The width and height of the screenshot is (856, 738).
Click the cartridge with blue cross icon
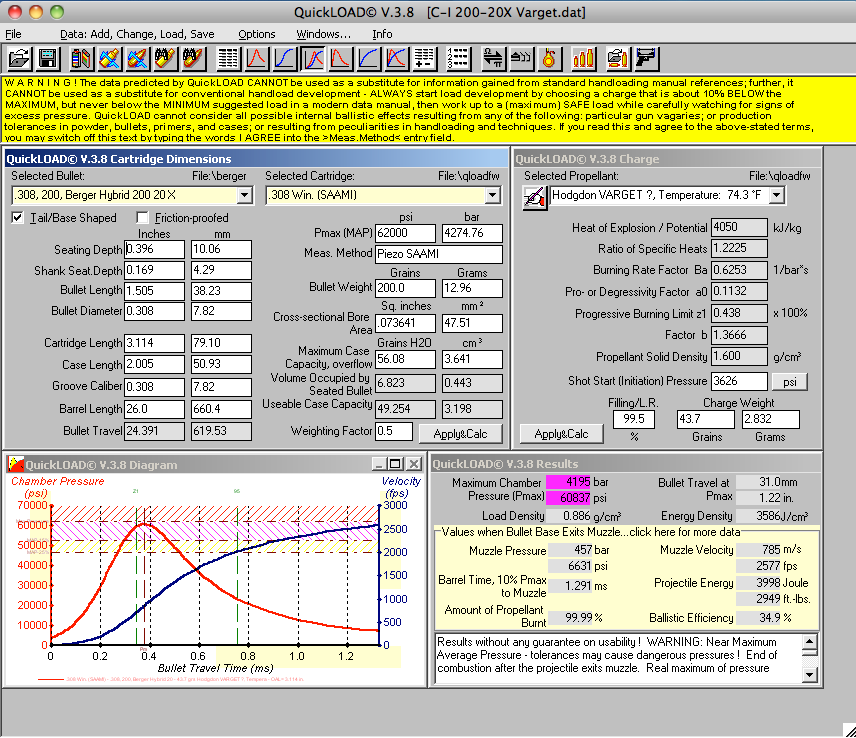tap(138, 58)
